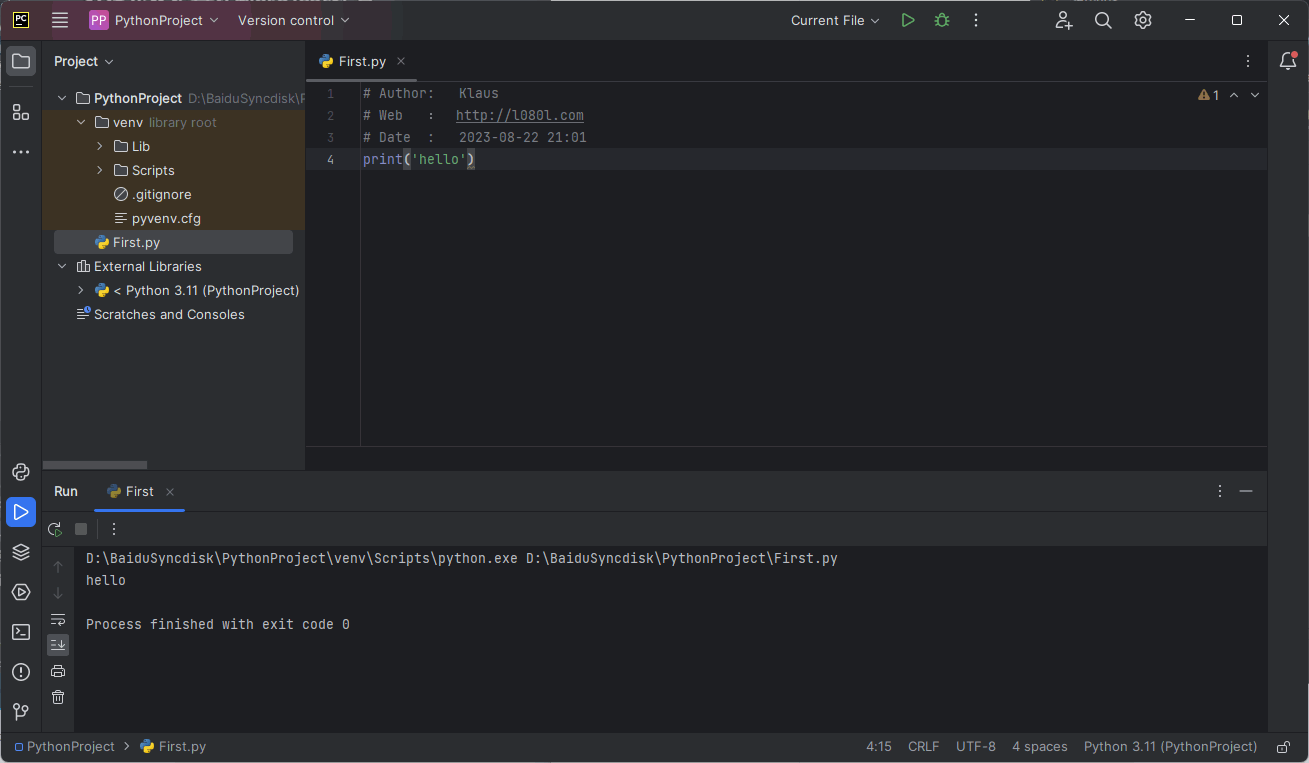
Task: Clear the console output with trash icon
Action: click(58, 697)
